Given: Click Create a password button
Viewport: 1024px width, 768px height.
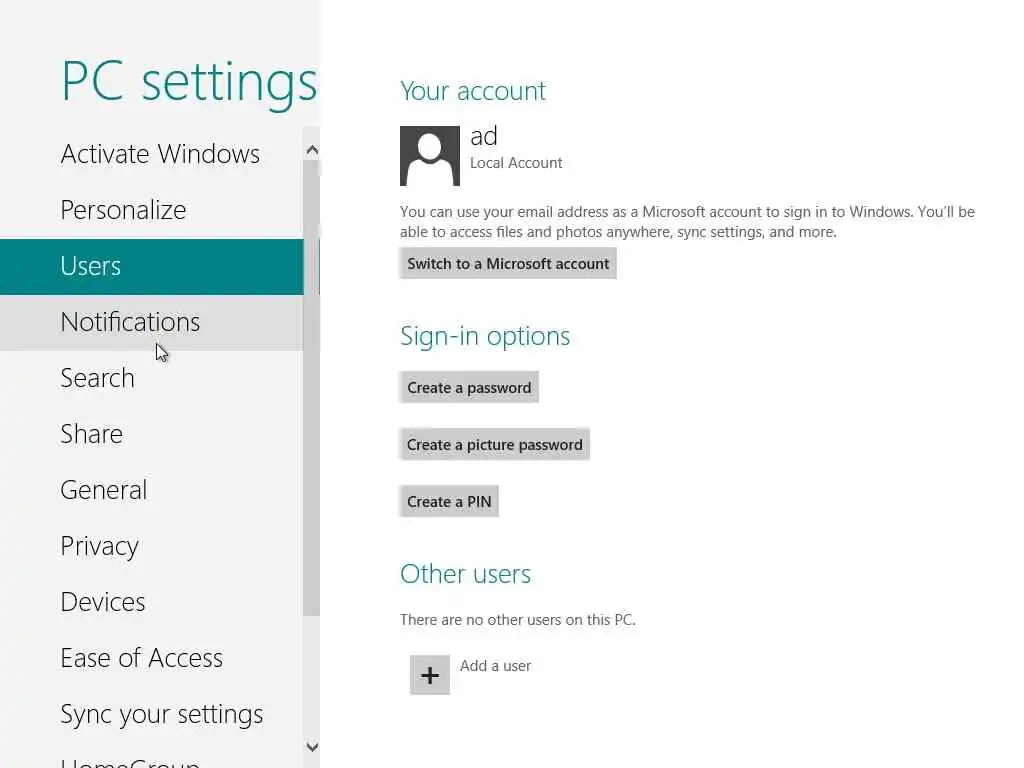Looking at the screenshot, I should point(469,388).
